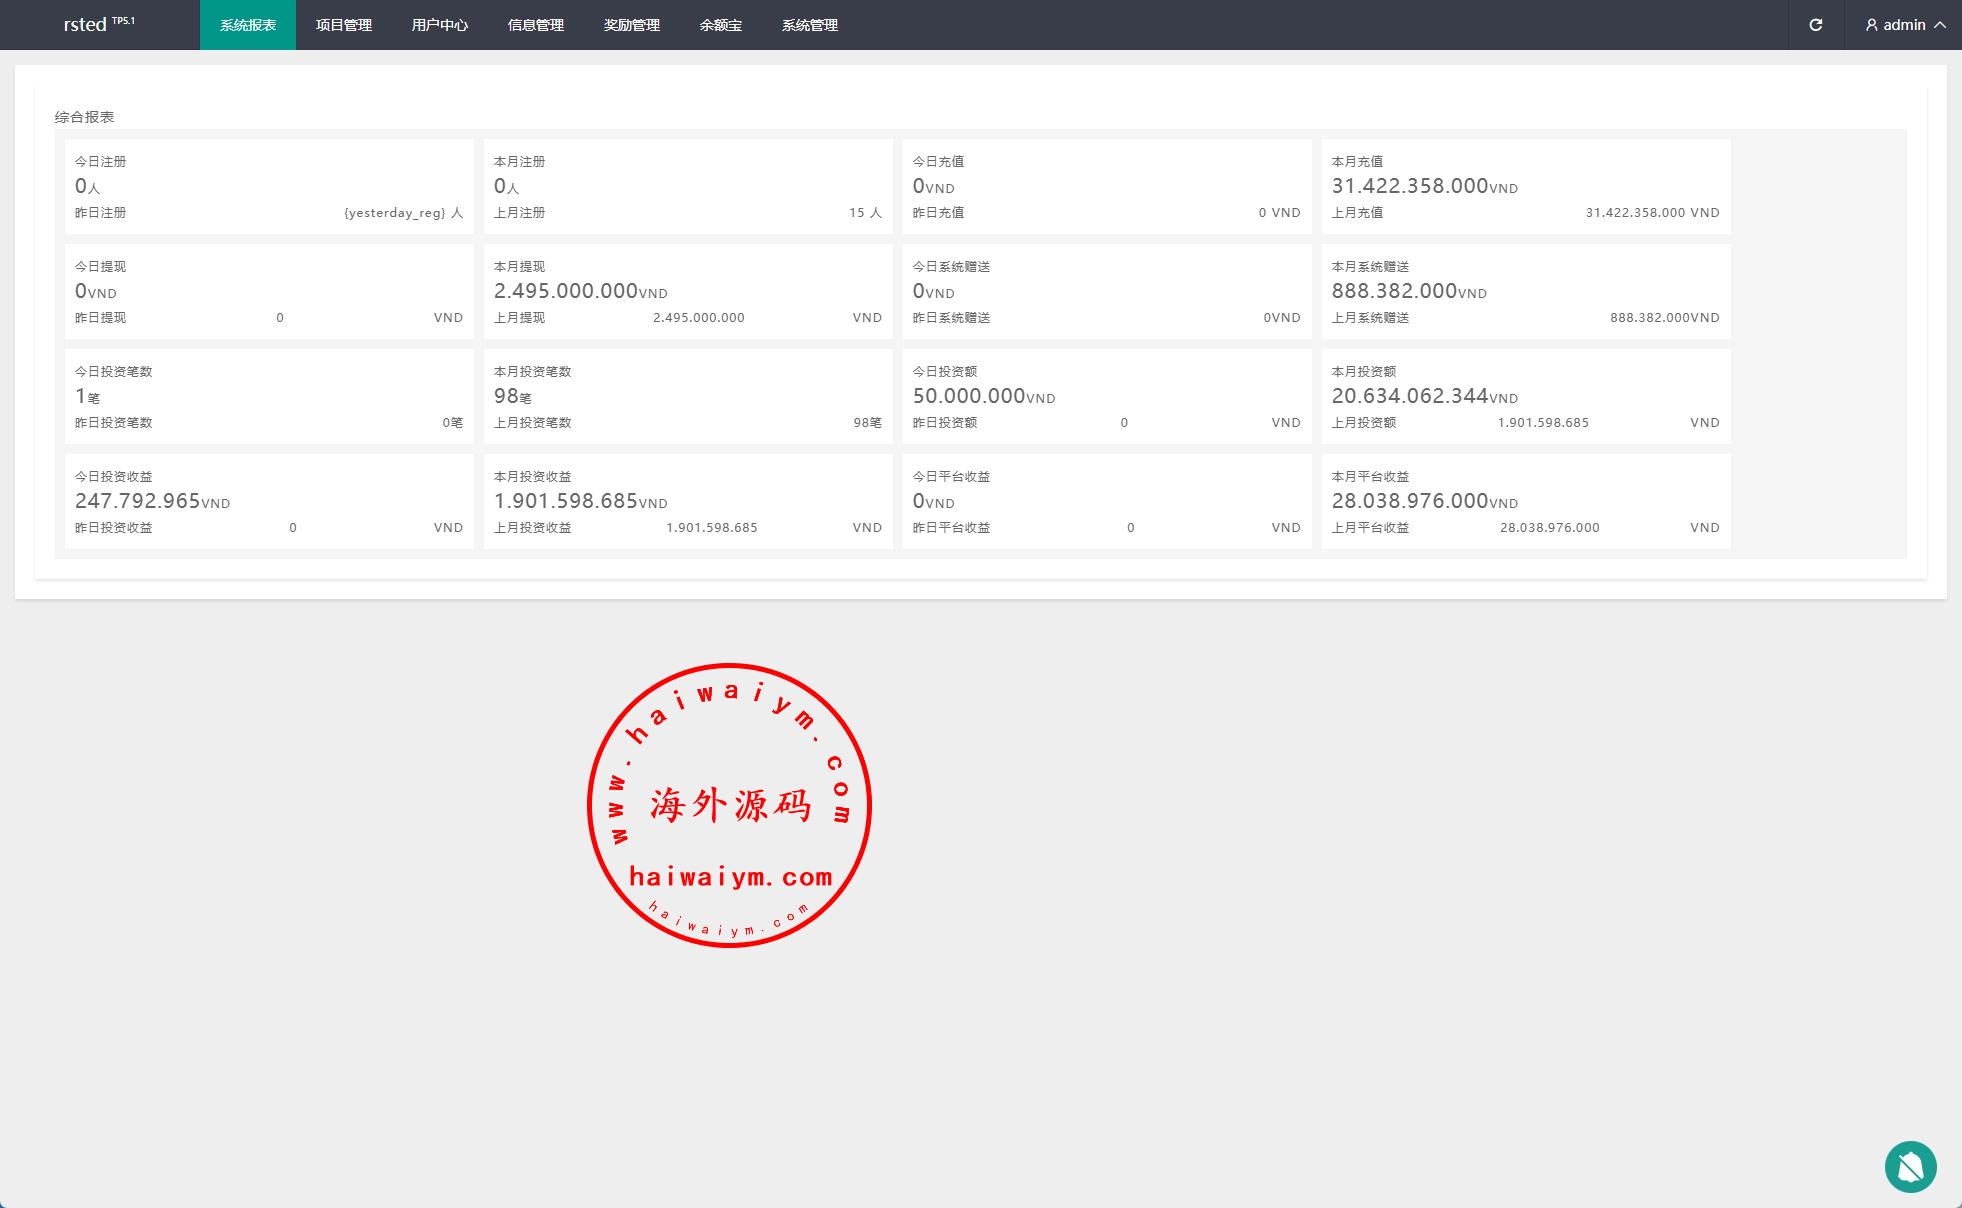The image size is (1962, 1208).
Task: Click the muted notification bell floating button
Action: 1910,1166
